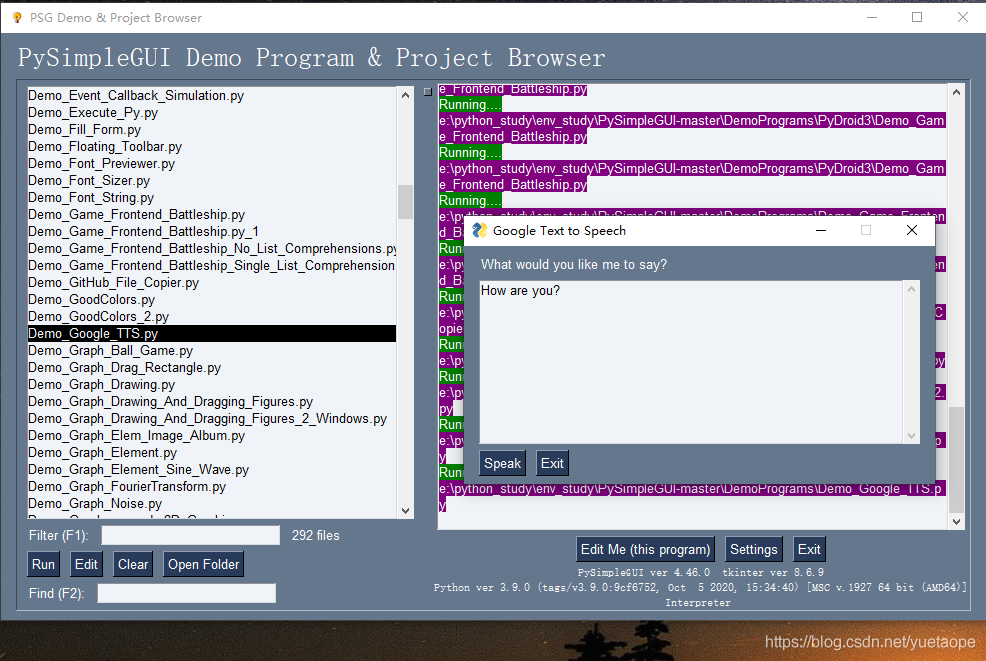Click the Run button below the file list
The height and width of the screenshot is (661, 986).
(x=43, y=564)
